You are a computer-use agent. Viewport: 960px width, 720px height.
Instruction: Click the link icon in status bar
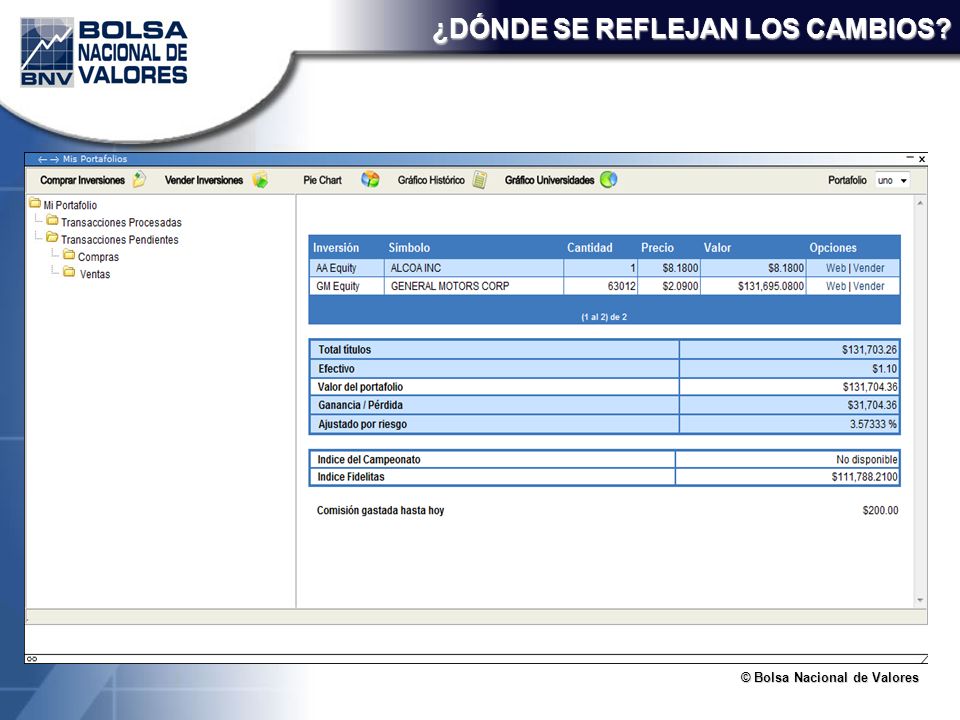tap(32, 659)
